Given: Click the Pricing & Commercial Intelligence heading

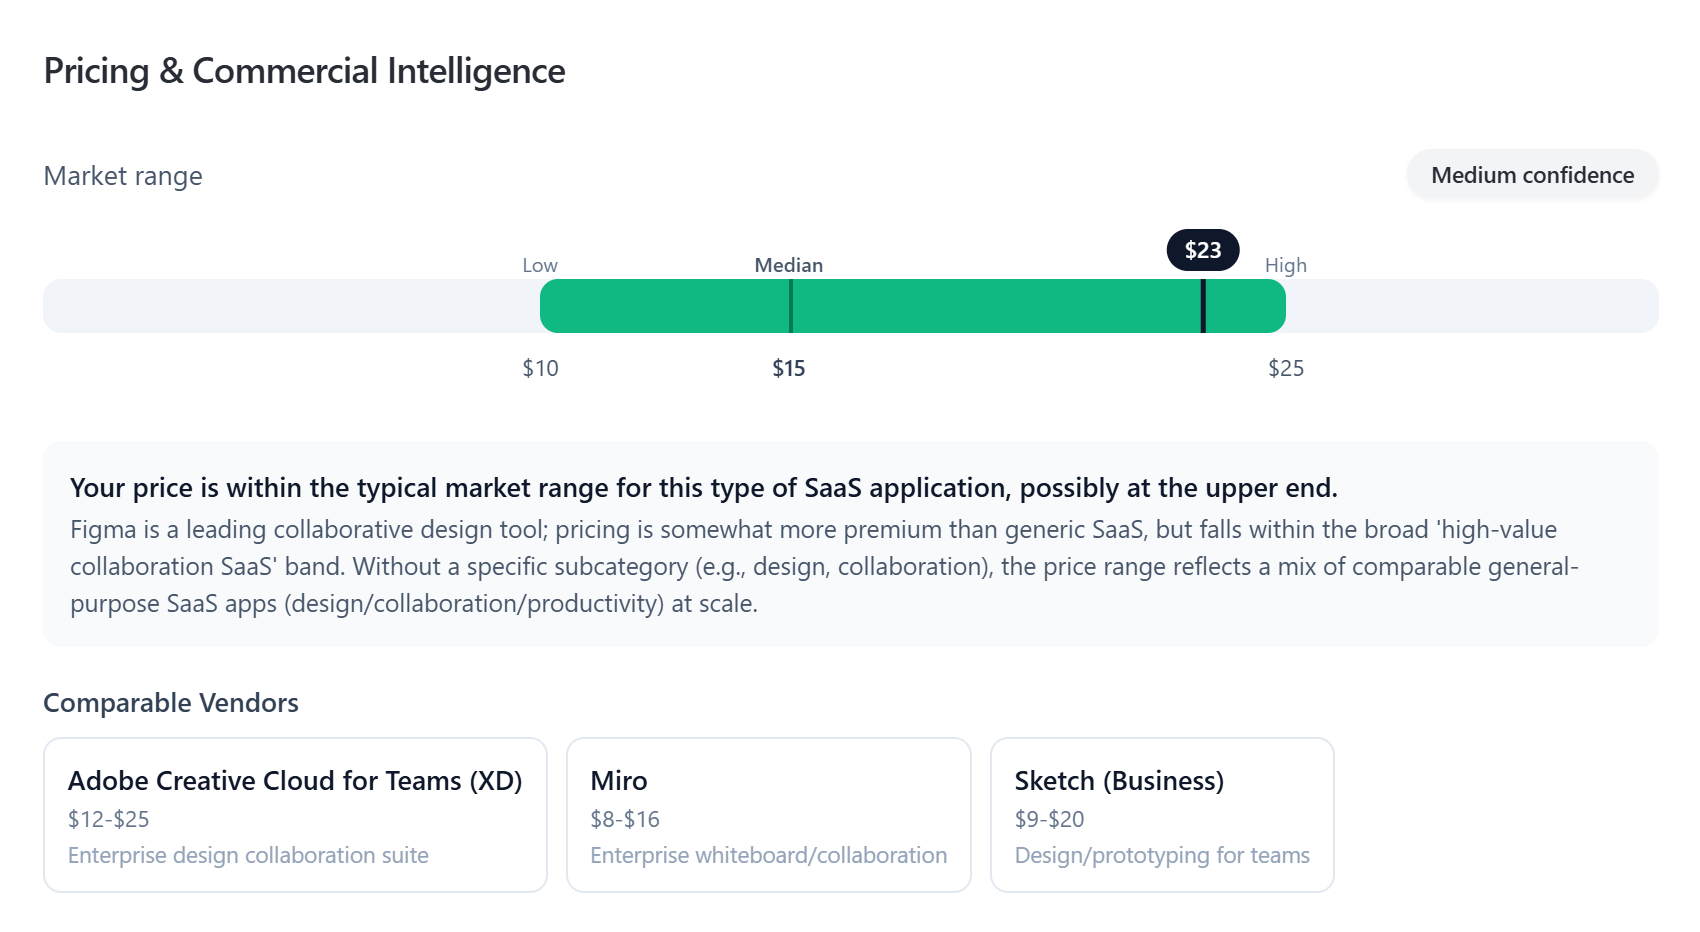Looking at the screenshot, I should coord(305,71).
